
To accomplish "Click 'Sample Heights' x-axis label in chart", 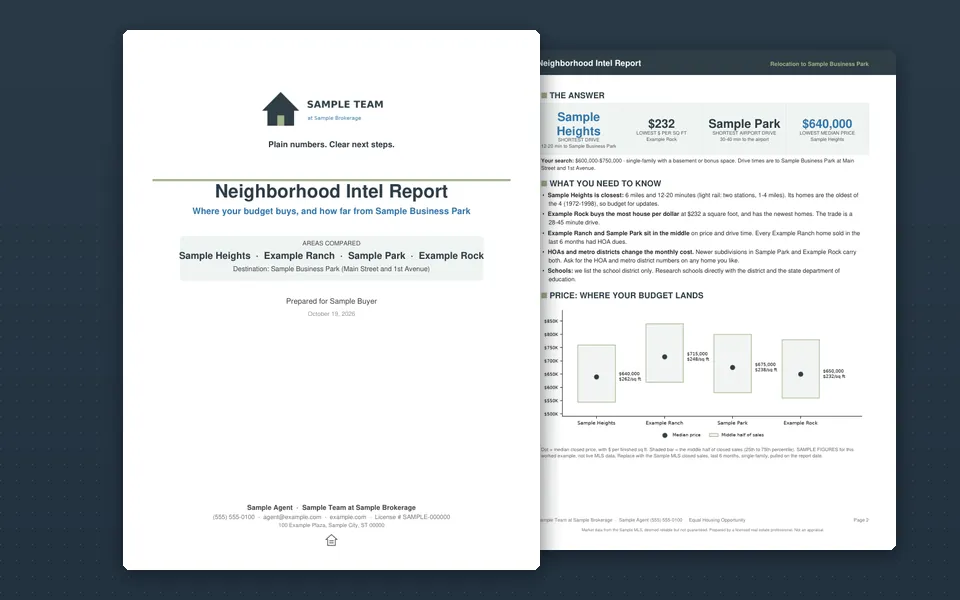I will [596, 423].
